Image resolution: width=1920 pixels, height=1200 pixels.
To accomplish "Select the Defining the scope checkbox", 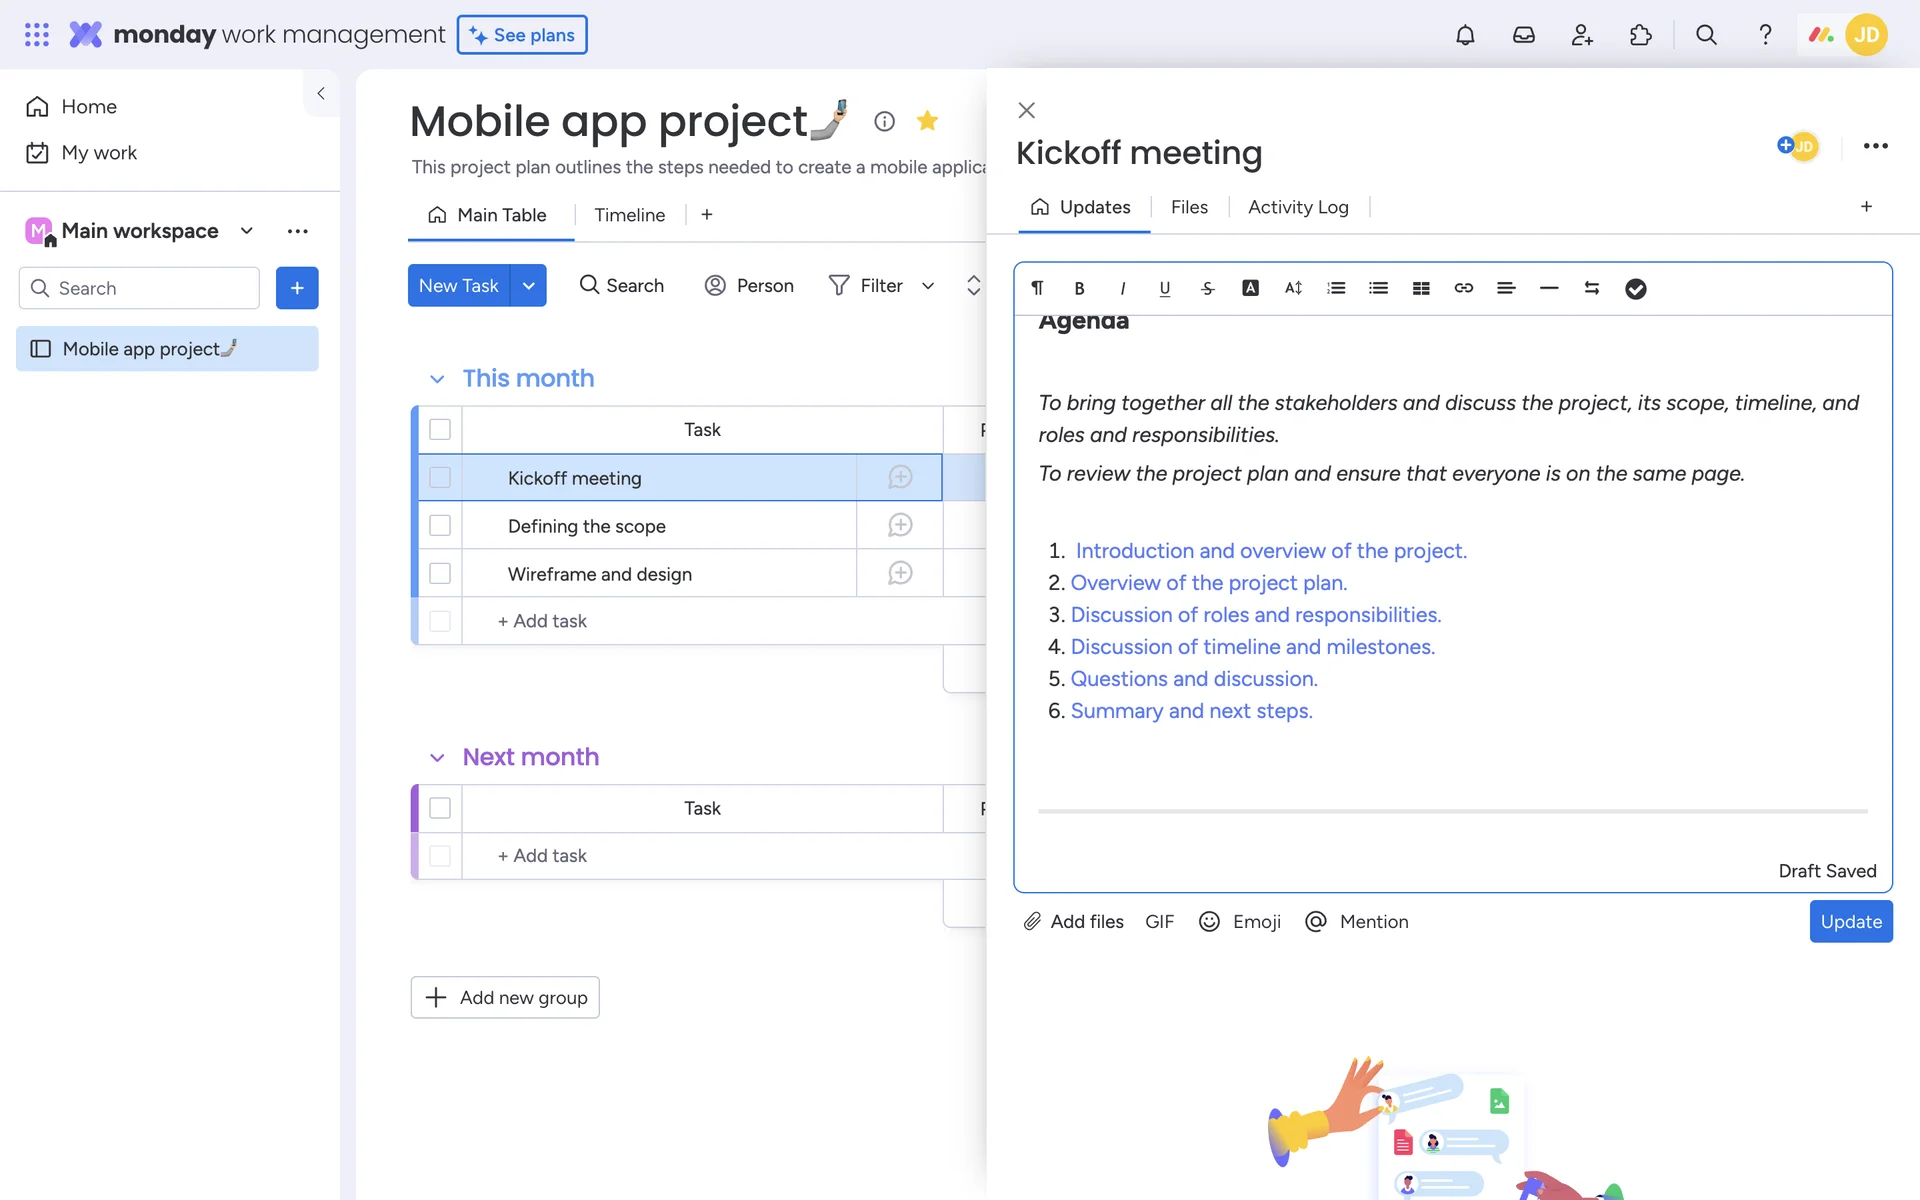I will point(440,525).
